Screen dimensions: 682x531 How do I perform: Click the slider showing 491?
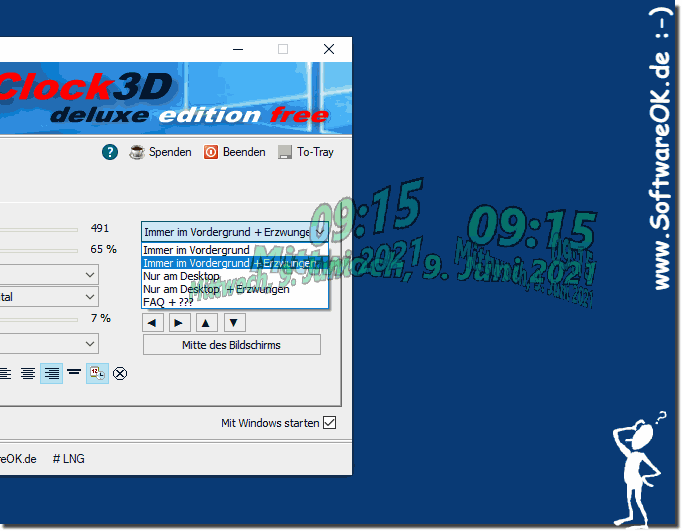click(39, 229)
